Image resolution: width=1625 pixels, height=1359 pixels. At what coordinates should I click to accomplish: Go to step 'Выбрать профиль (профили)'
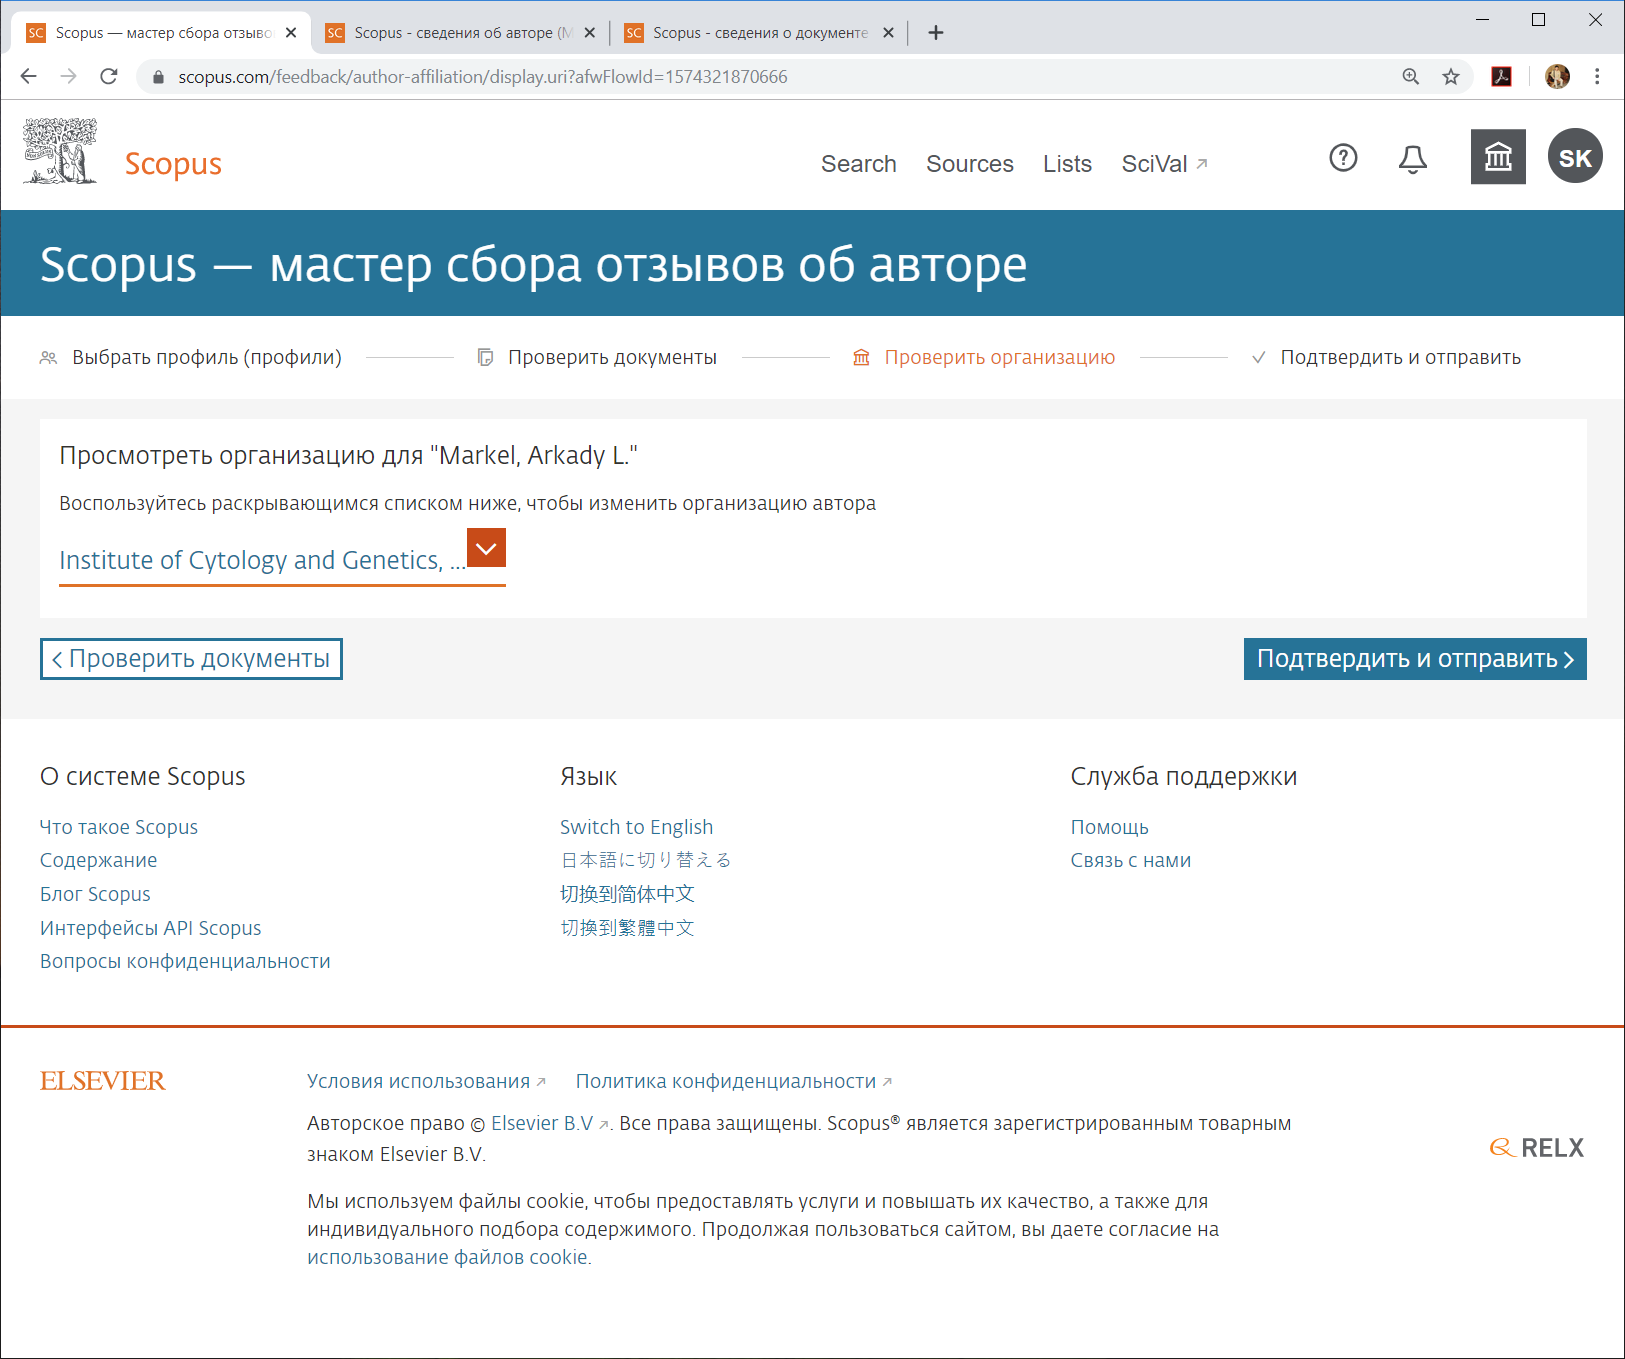(x=191, y=357)
